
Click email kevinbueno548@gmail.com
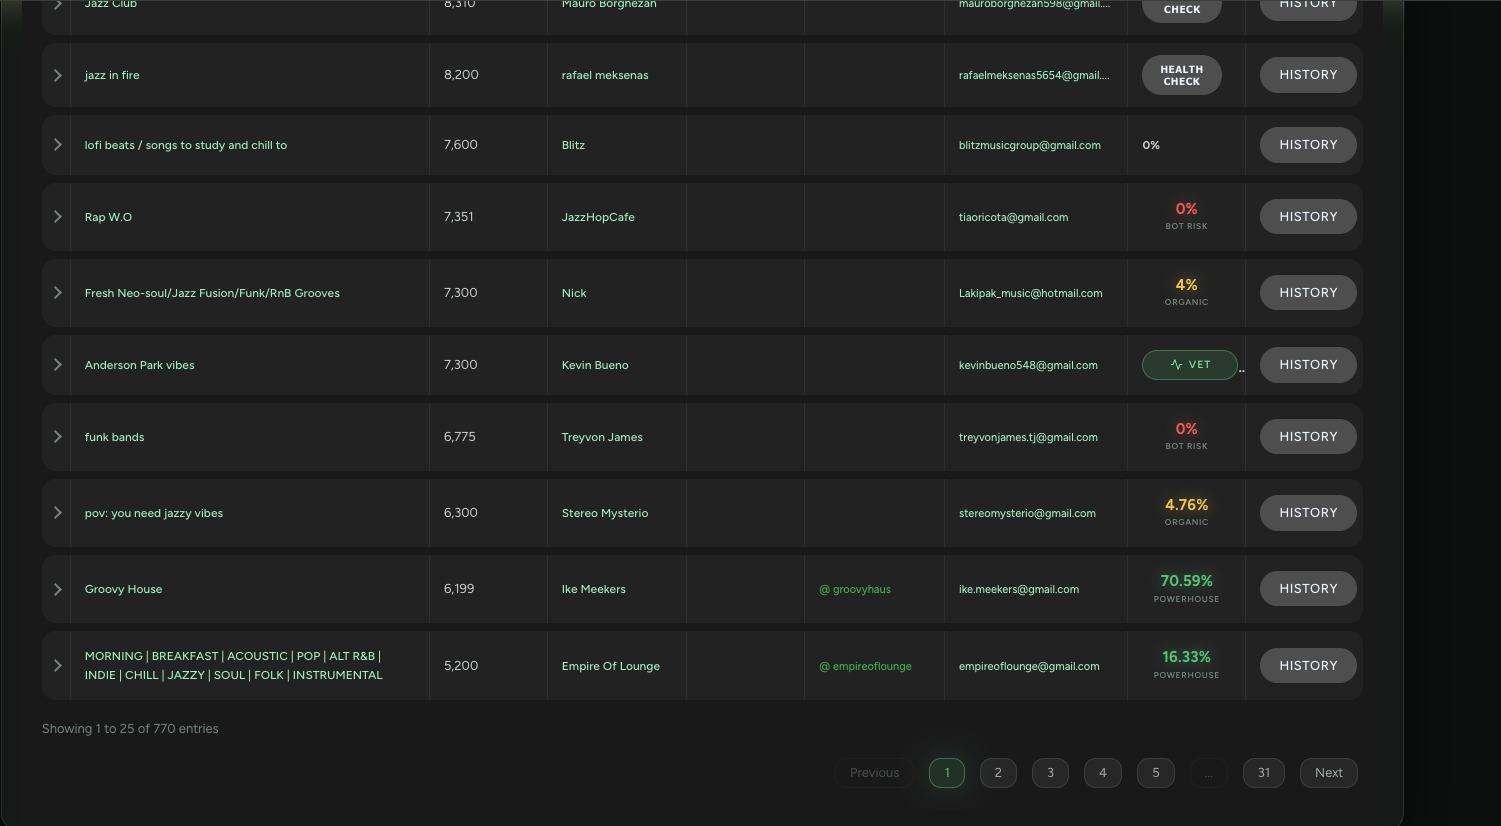click(1028, 365)
